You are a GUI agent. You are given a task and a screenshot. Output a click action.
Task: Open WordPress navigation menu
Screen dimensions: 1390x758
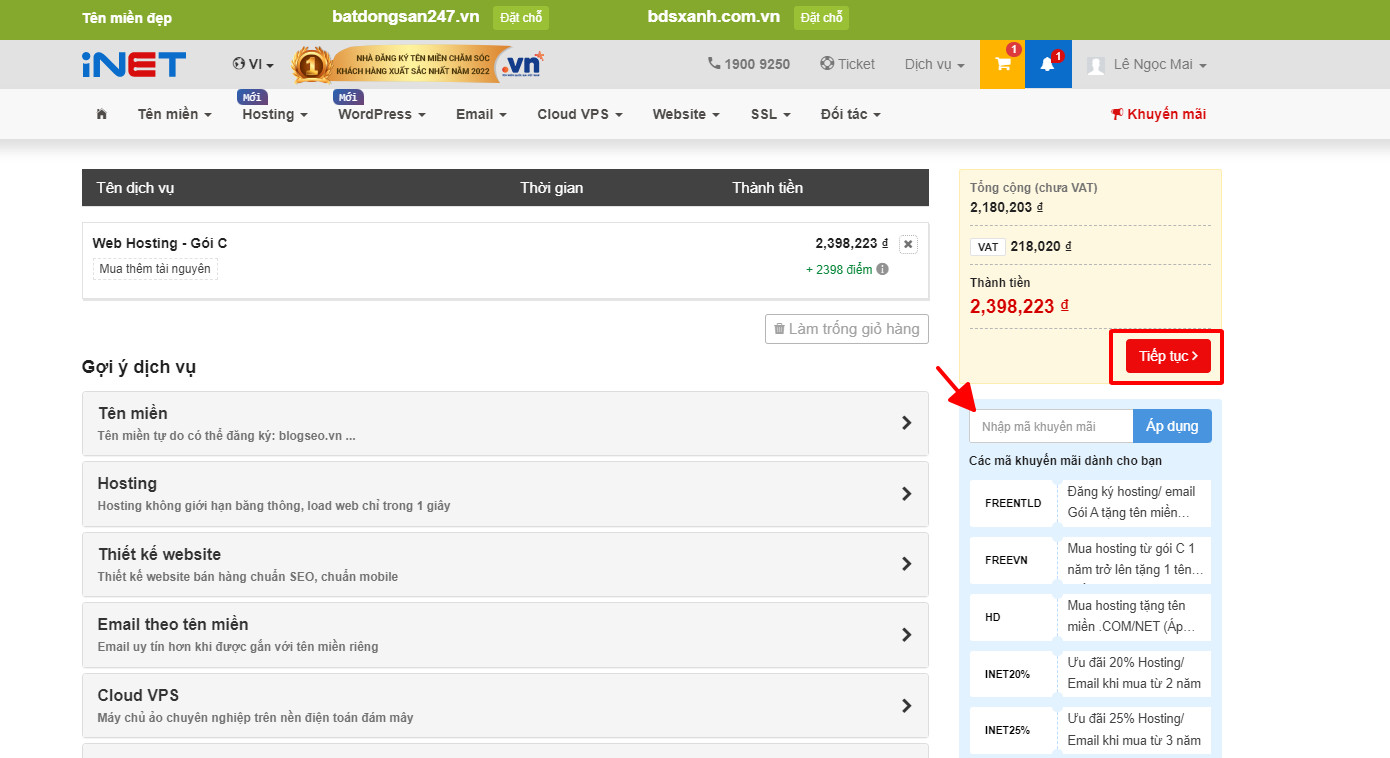(382, 114)
